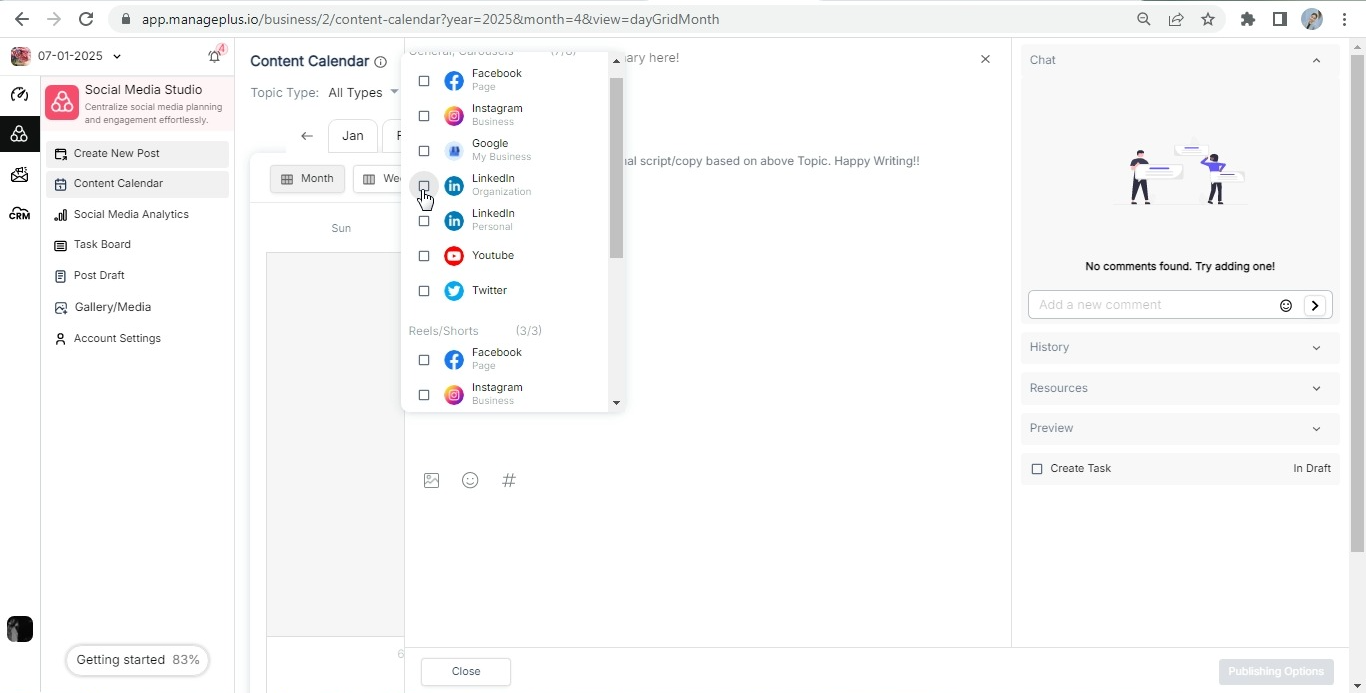
Task: Open emoji picker in the comment box
Action: [1286, 305]
